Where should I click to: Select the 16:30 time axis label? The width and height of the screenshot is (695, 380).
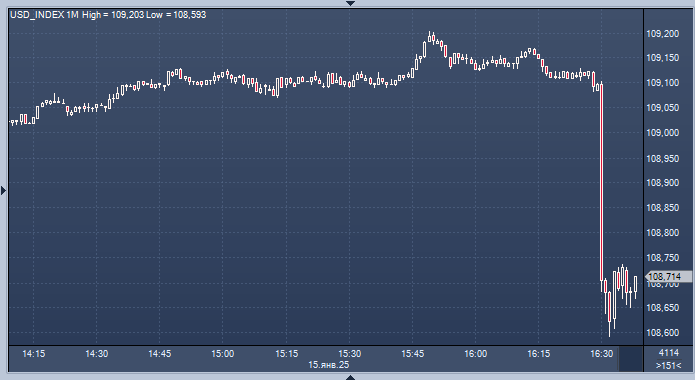(x=601, y=354)
